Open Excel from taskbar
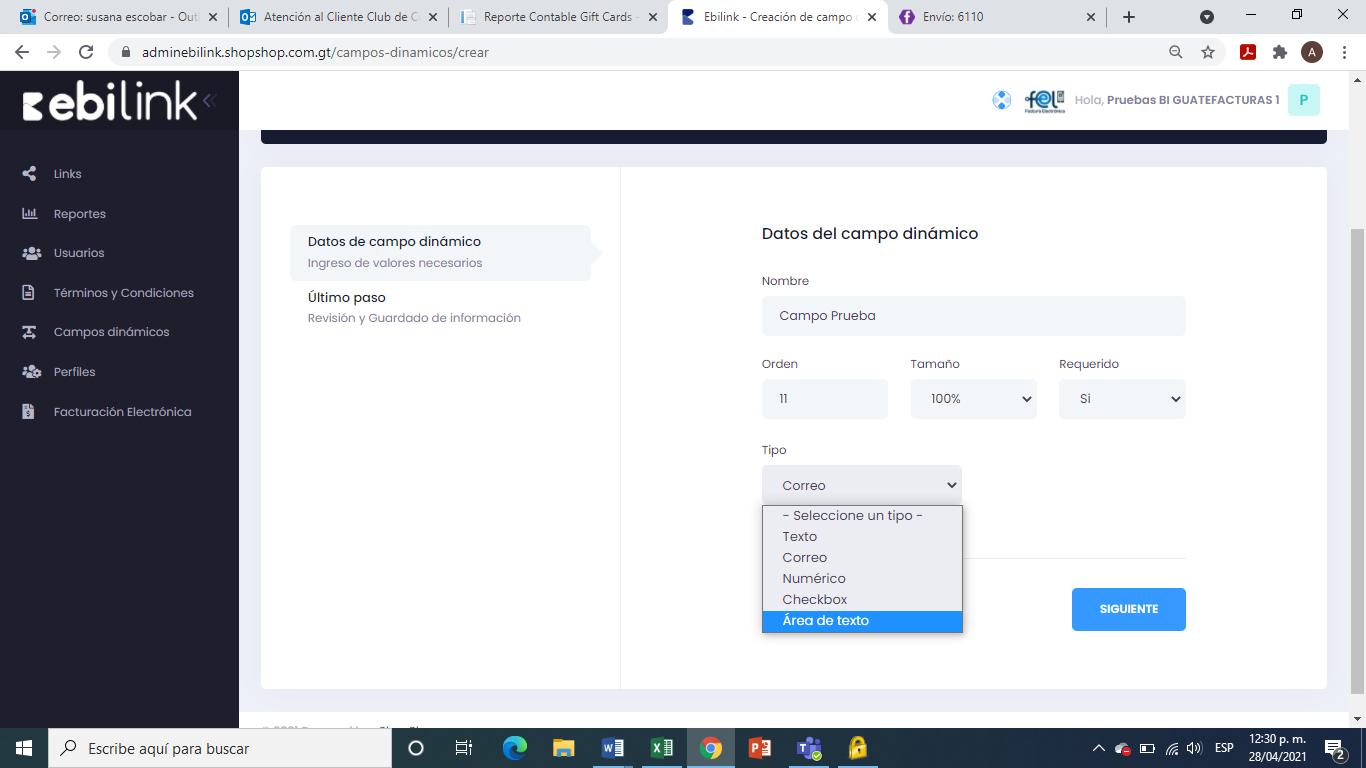 pos(662,748)
